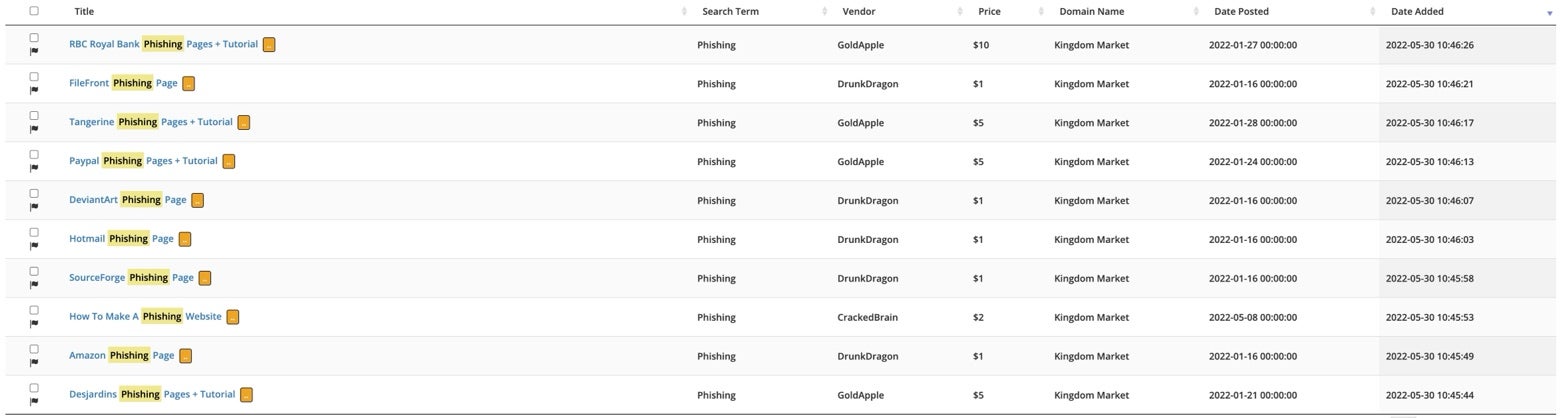Flag the Paypal Phishing Pages row
Viewport: 1561px width, 418px height.
tap(34, 168)
